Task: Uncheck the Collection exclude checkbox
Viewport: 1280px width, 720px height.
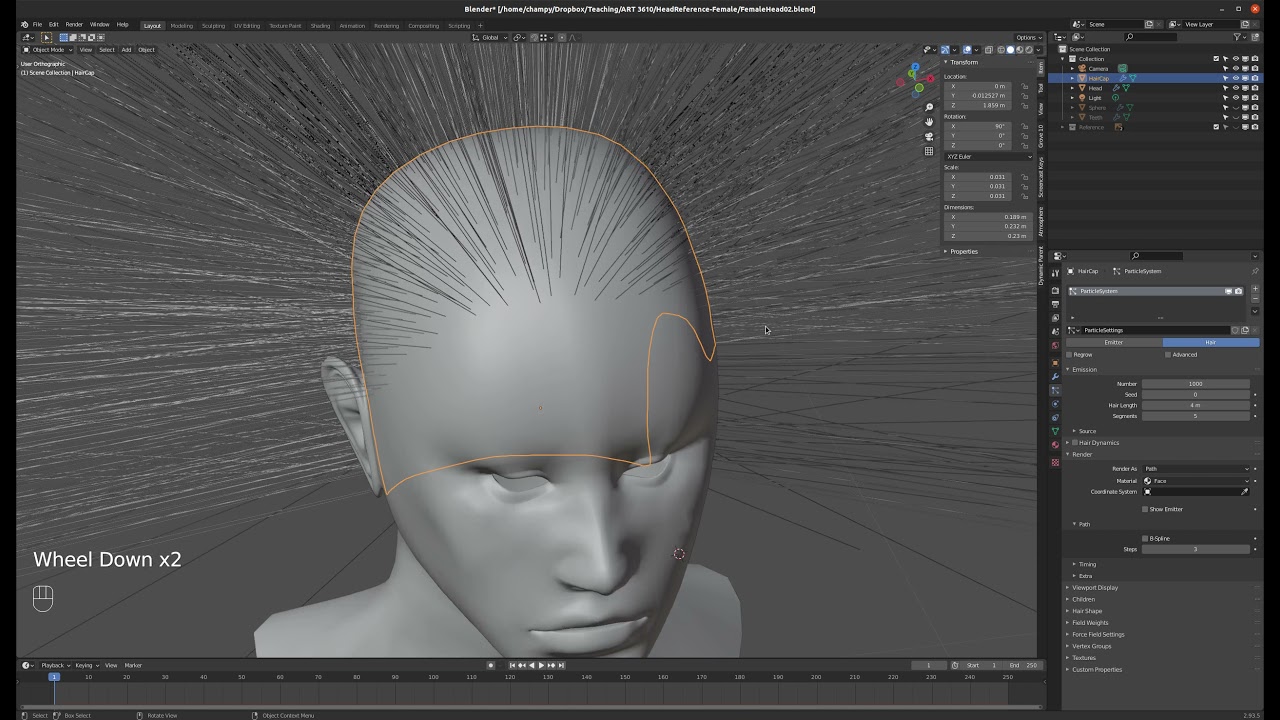Action: click(x=1216, y=59)
